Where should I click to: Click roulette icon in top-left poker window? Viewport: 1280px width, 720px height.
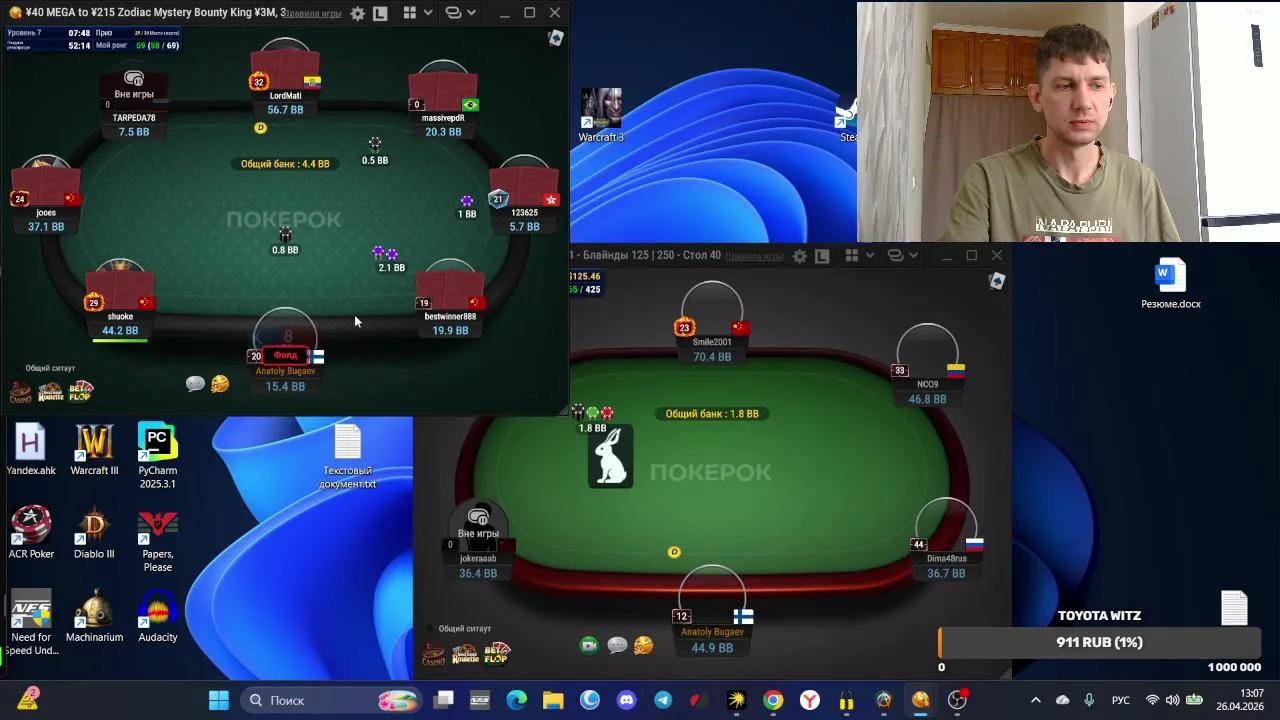[50, 391]
